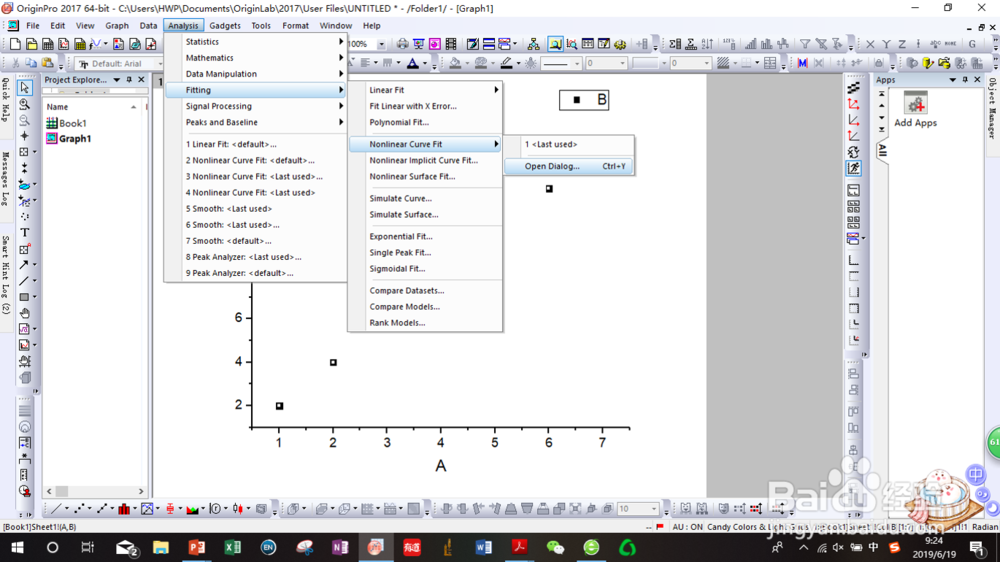Click the New Graph toolbar icon

64,44
